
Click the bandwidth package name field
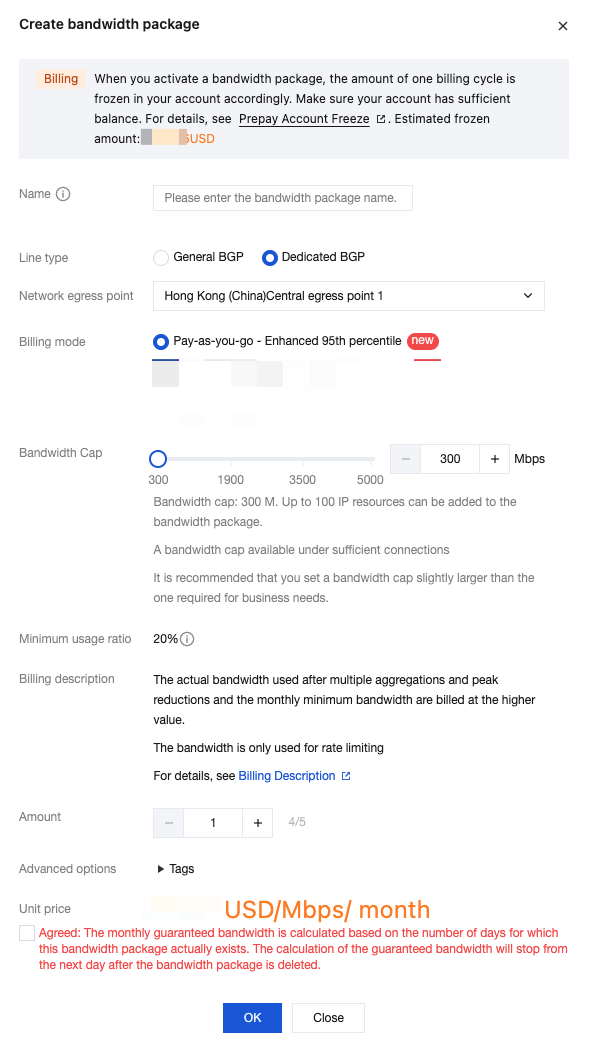[x=282, y=198]
